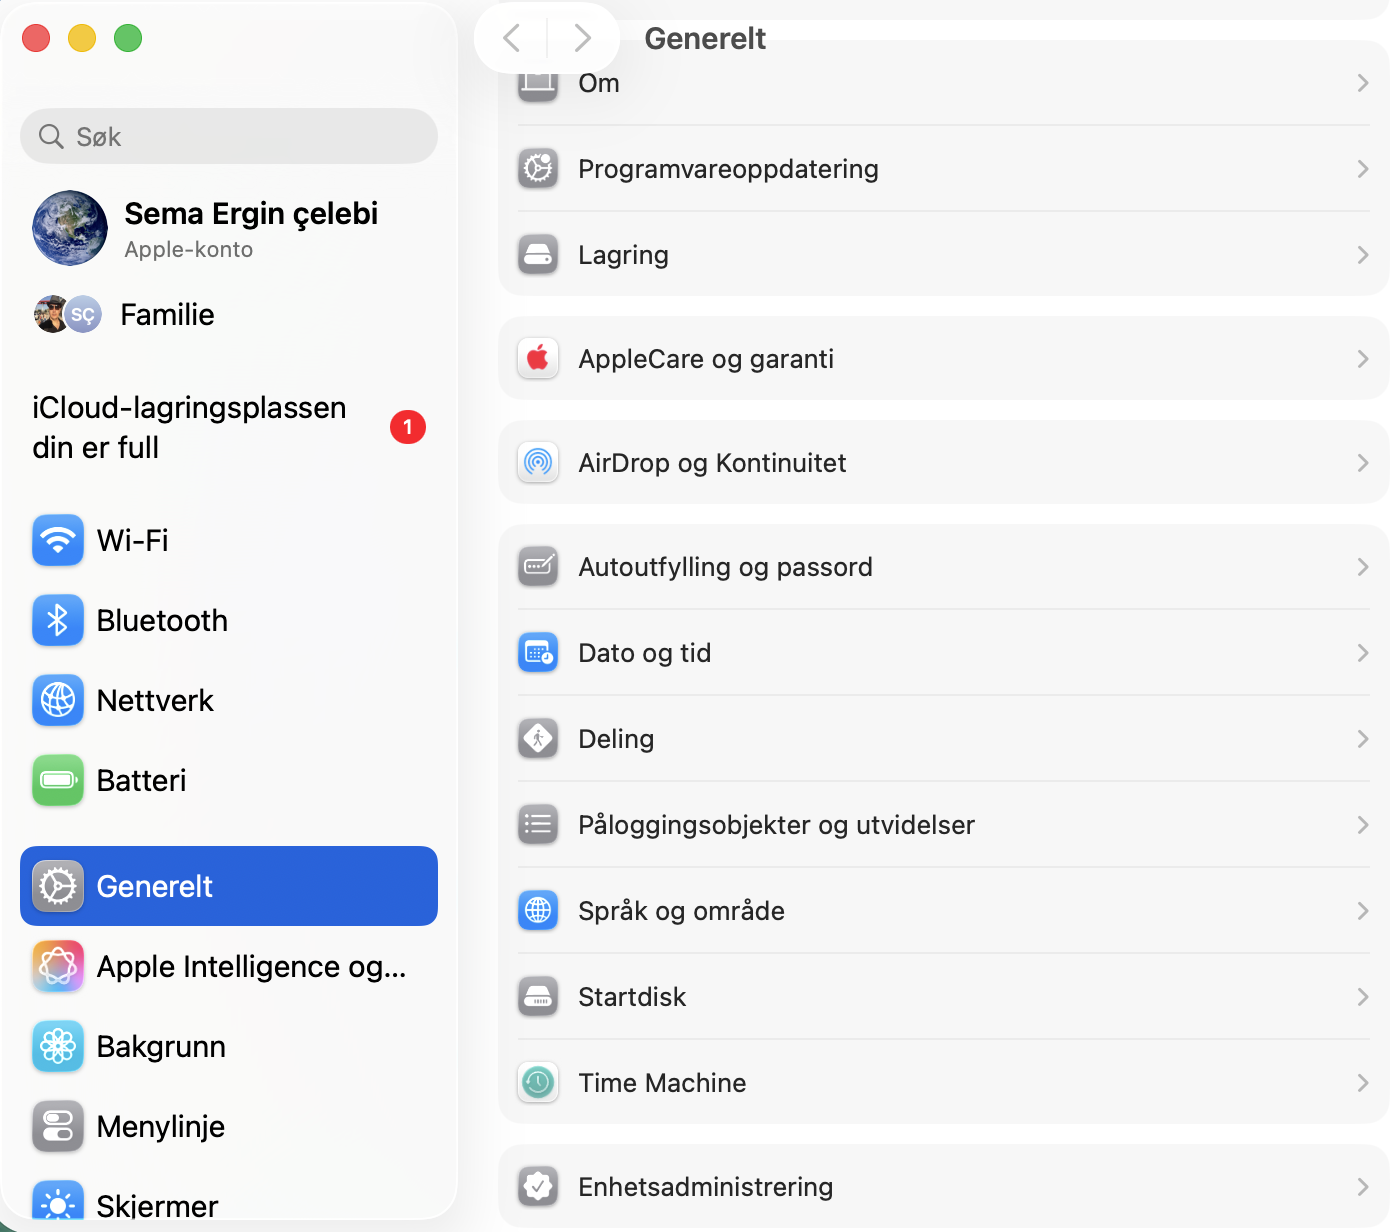The height and width of the screenshot is (1232, 1394).
Task: Open the Dato og tid calendar icon
Action: point(538,653)
